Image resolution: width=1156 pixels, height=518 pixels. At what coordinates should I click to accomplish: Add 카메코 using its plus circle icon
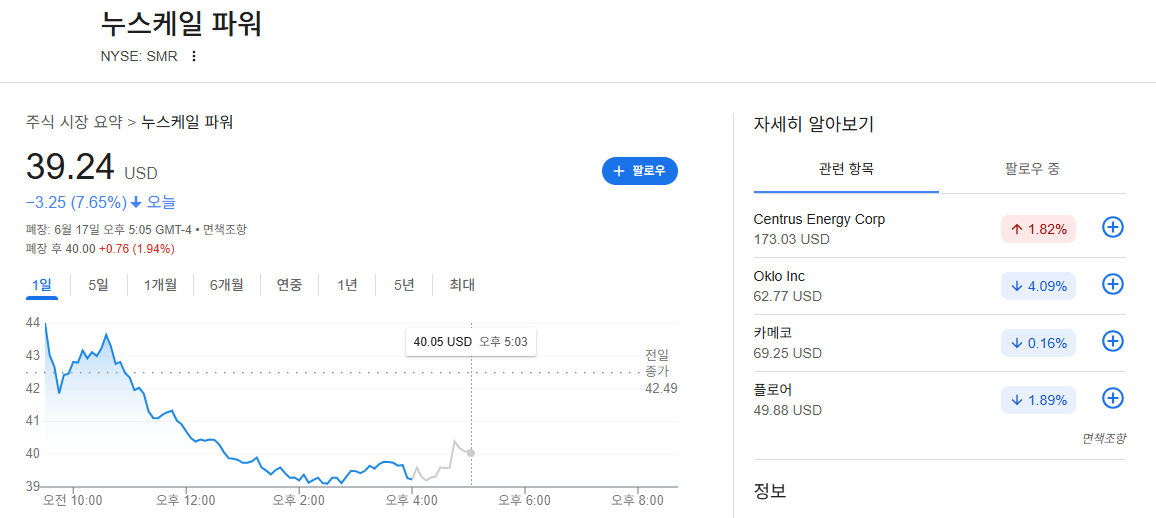pyautogui.click(x=1113, y=341)
